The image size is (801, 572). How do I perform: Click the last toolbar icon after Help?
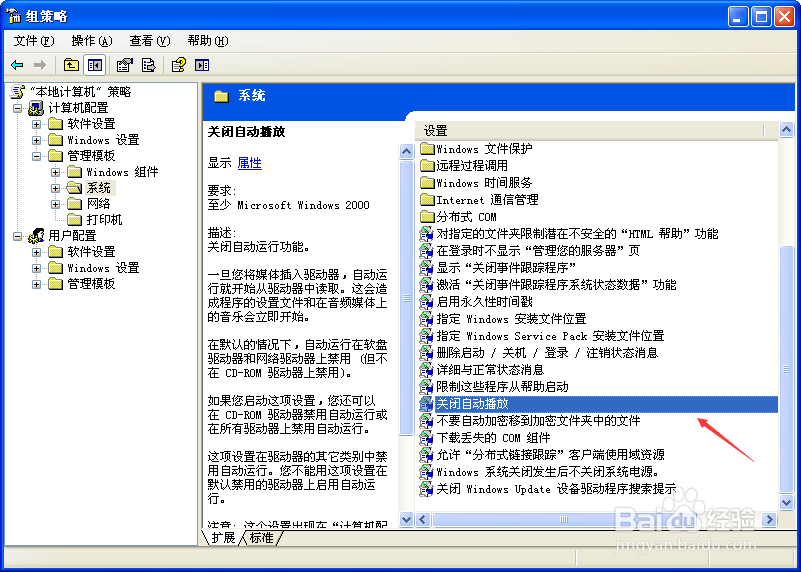[202, 65]
